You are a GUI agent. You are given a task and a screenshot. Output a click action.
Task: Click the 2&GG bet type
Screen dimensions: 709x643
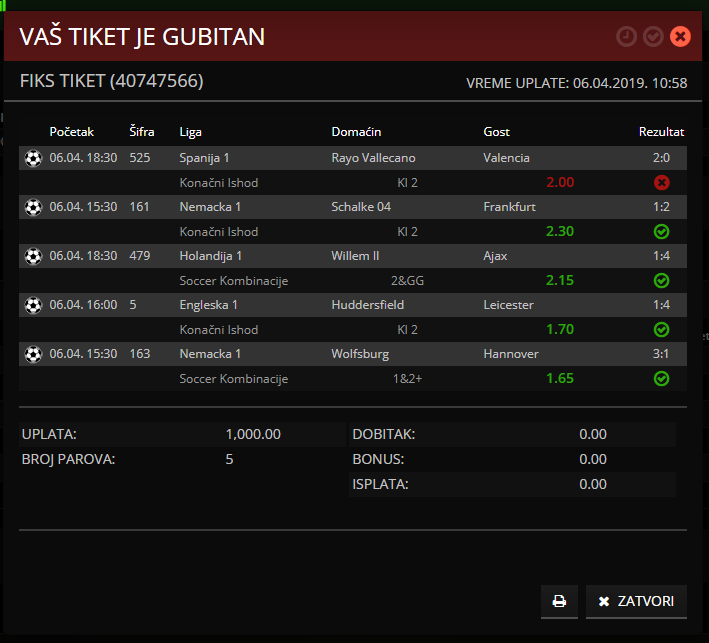coord(407,281)
